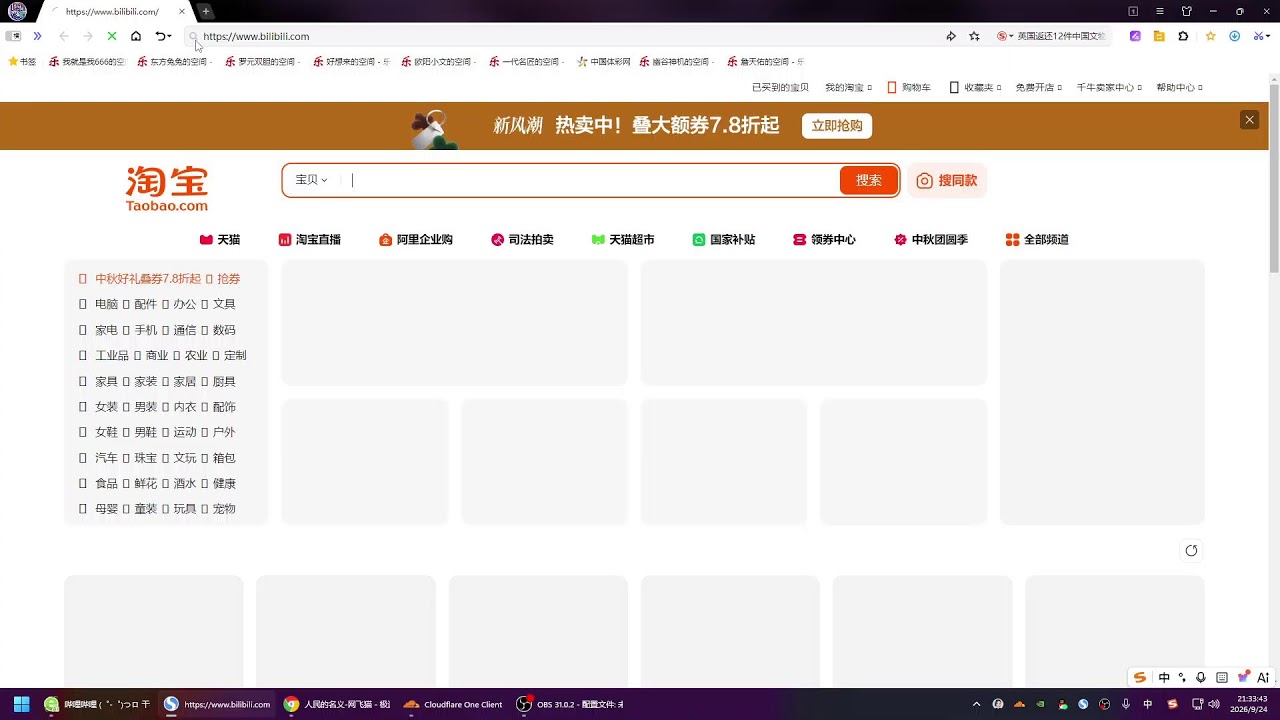Click the orange 搜索 button
Screen dimensions: 1280x720
[869, 180]
